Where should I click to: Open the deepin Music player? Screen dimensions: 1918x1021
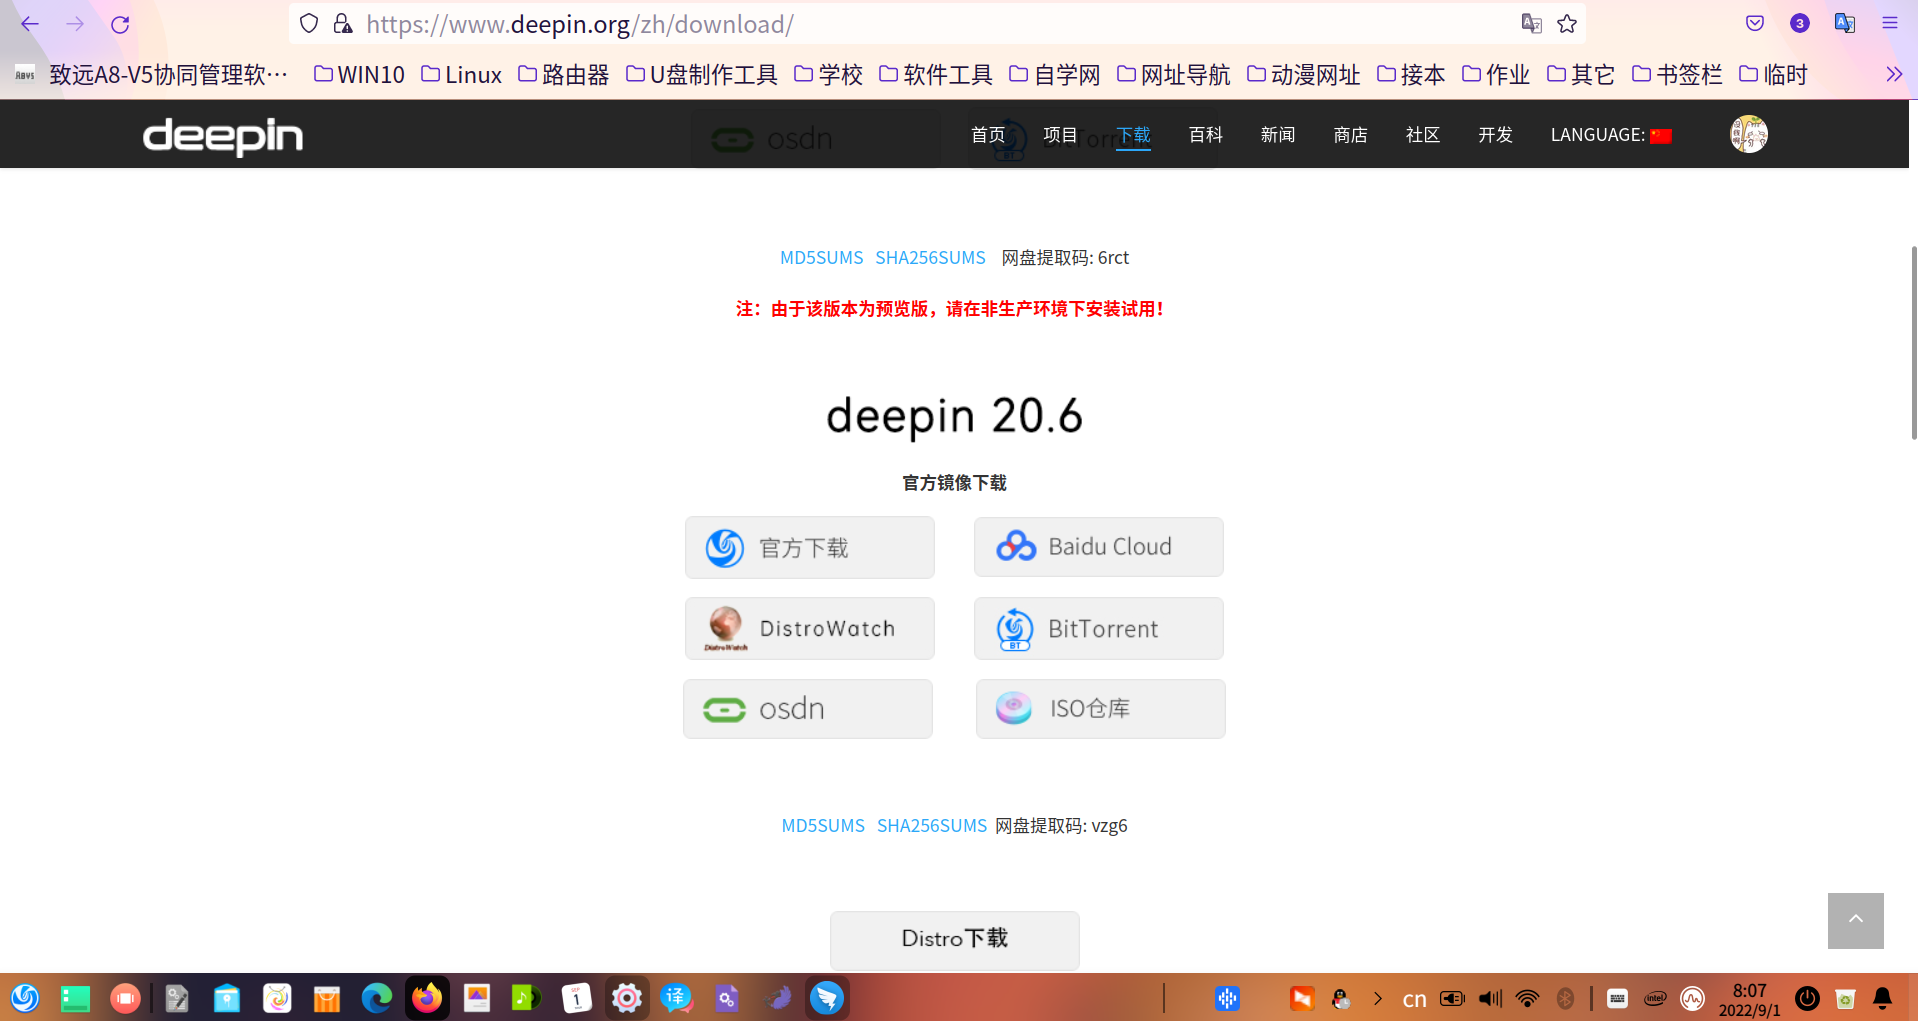527,998
